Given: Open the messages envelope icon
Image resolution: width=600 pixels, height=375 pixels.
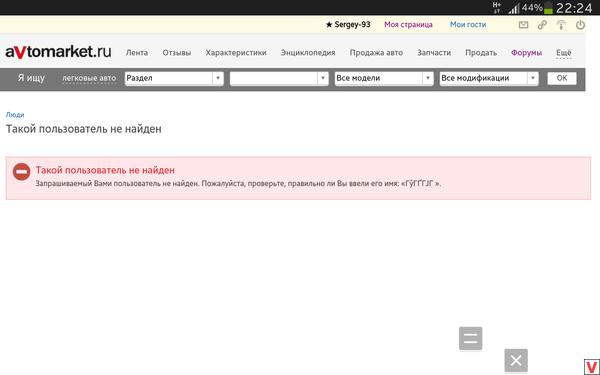Looking at the screenshot, I should (x=523, y=25).
